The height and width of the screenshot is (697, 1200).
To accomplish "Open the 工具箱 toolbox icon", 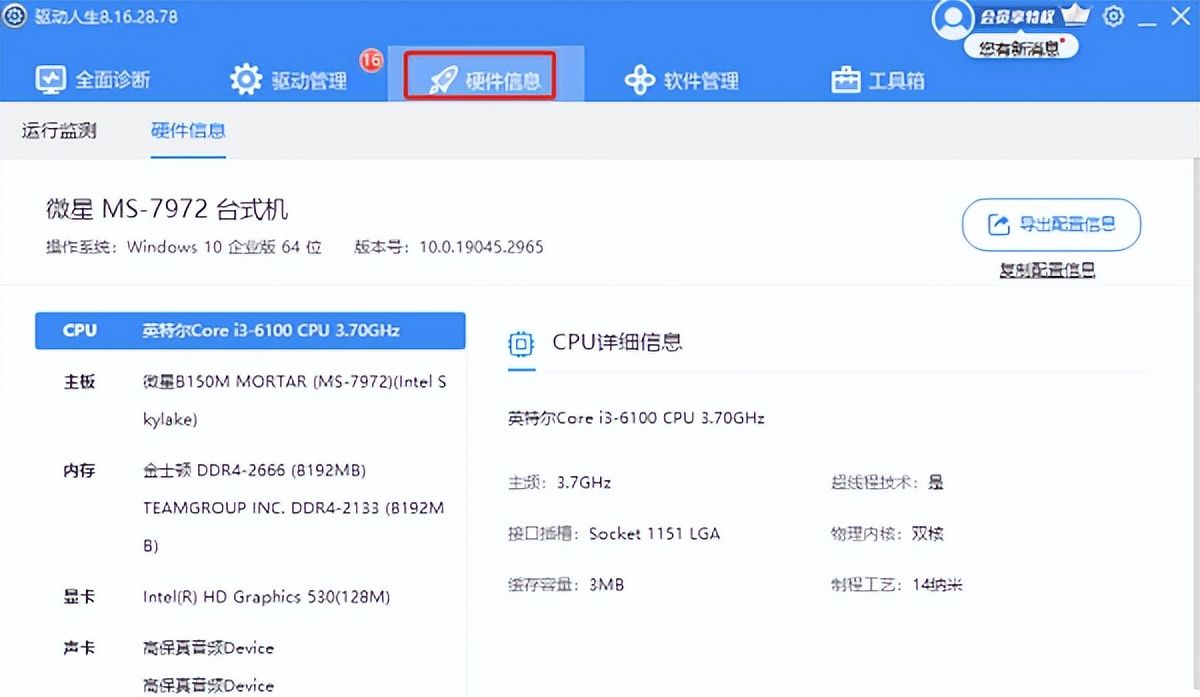I will pos(846,79).
